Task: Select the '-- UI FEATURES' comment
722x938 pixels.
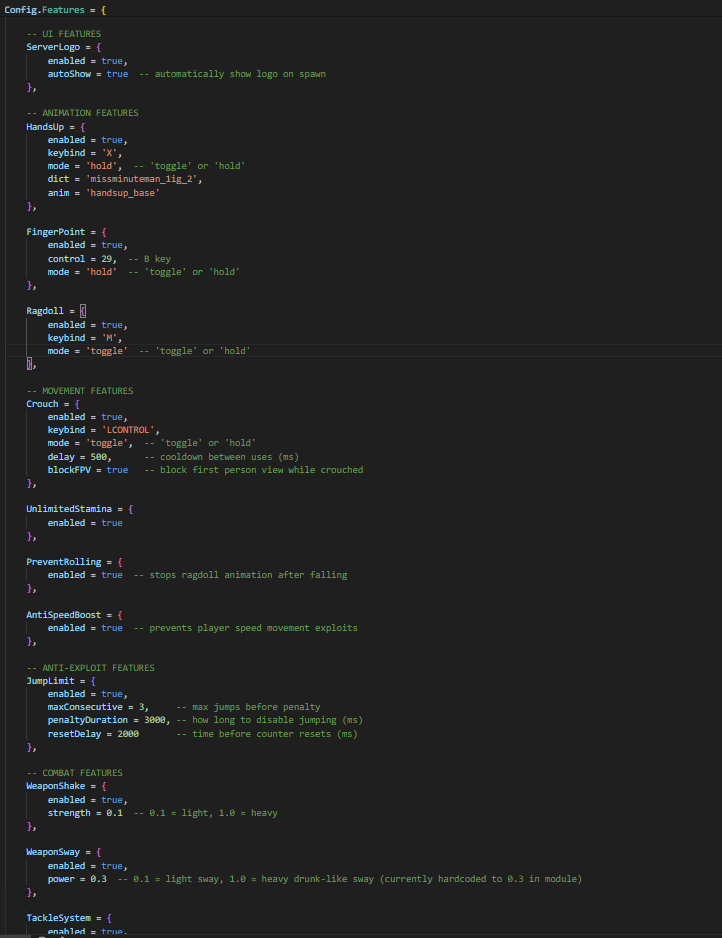Action: tap(63, 34)
